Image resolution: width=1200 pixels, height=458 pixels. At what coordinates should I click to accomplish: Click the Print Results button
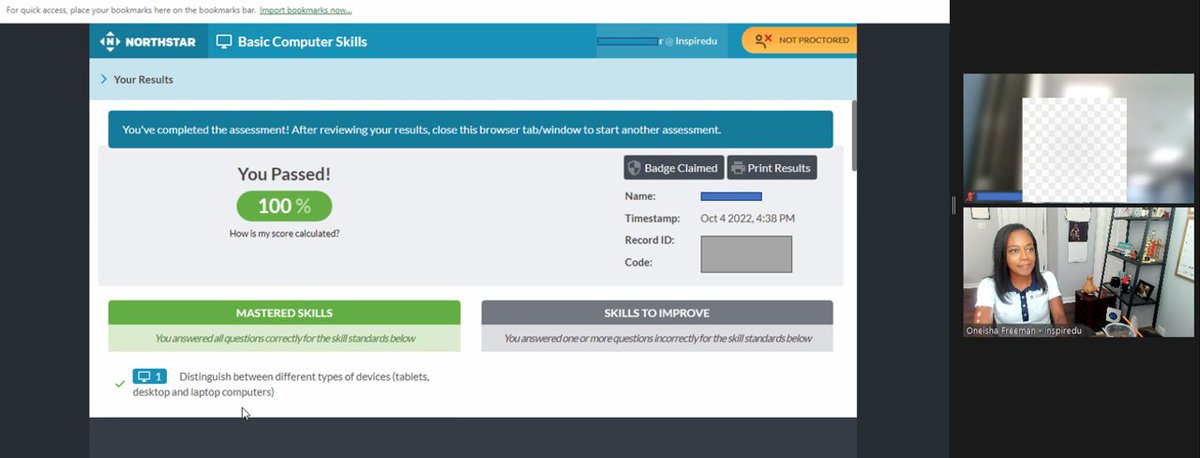772,168
